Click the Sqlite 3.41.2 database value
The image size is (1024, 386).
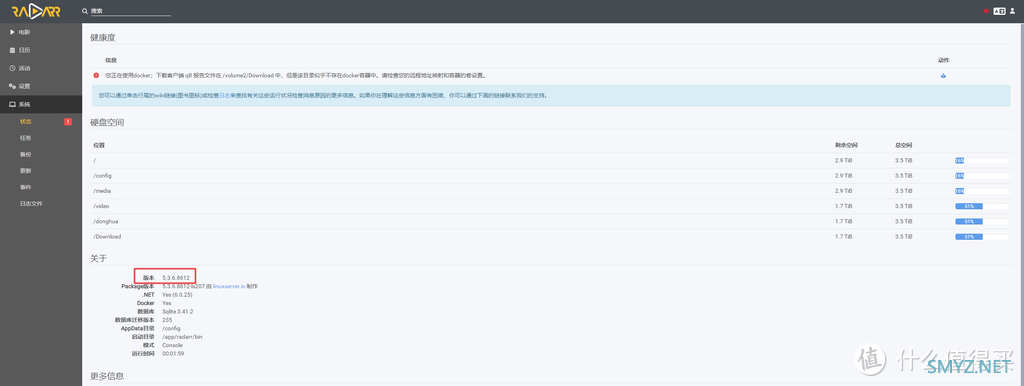pyautogui.click(x=178, y=312)
